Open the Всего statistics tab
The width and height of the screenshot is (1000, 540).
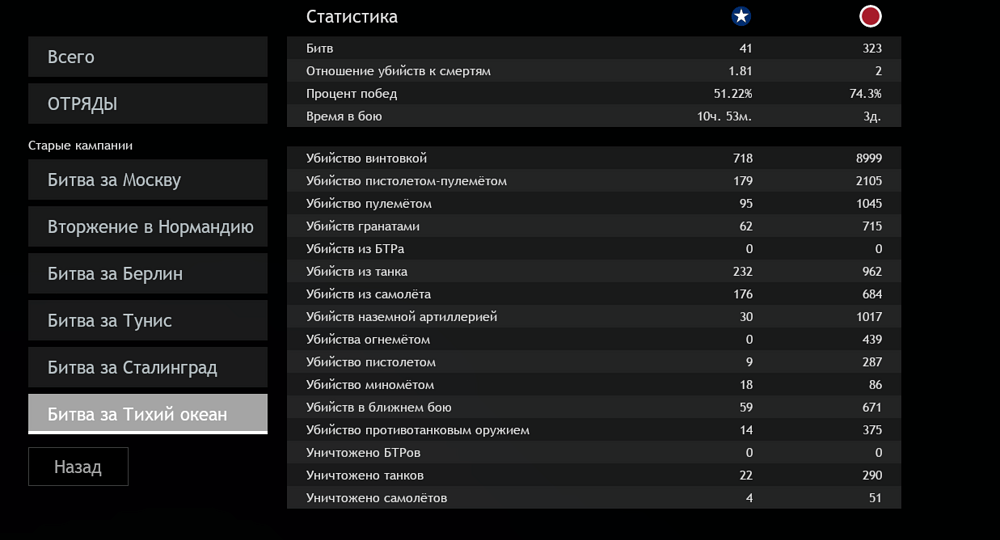click(x=148, y=57)
